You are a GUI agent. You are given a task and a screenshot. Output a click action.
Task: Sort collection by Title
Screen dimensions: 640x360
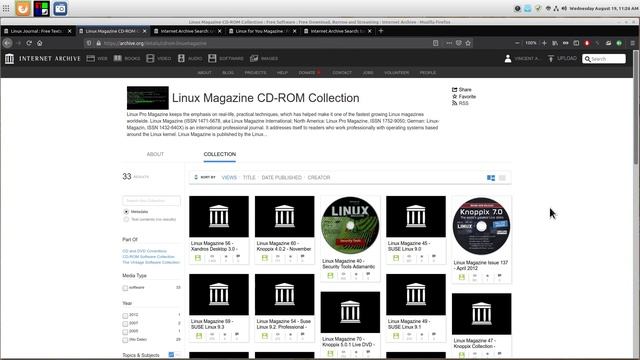click(x=249, y=178)
